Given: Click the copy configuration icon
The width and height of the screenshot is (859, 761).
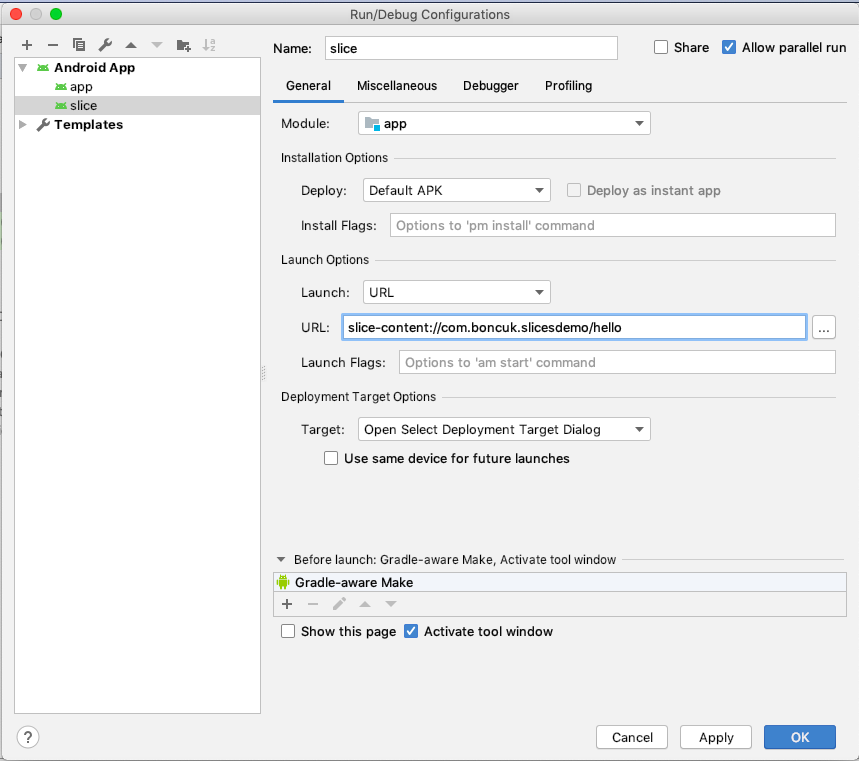Looking at the screenshot, I should (79, 45).
